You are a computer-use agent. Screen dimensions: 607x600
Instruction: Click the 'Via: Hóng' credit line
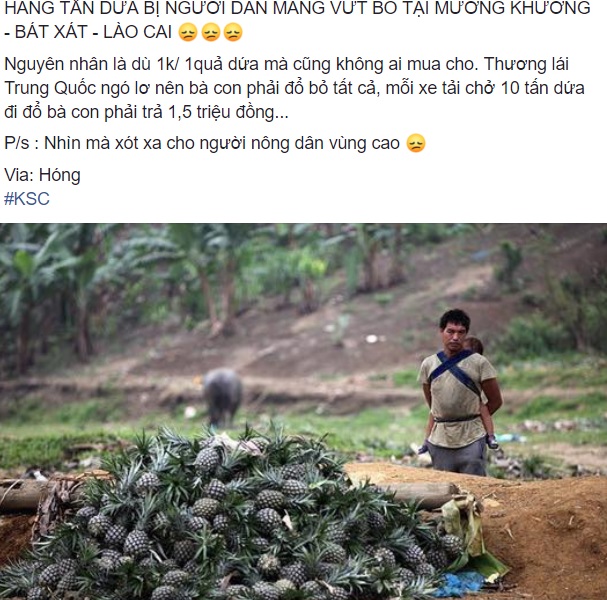[x=42, y=175]
